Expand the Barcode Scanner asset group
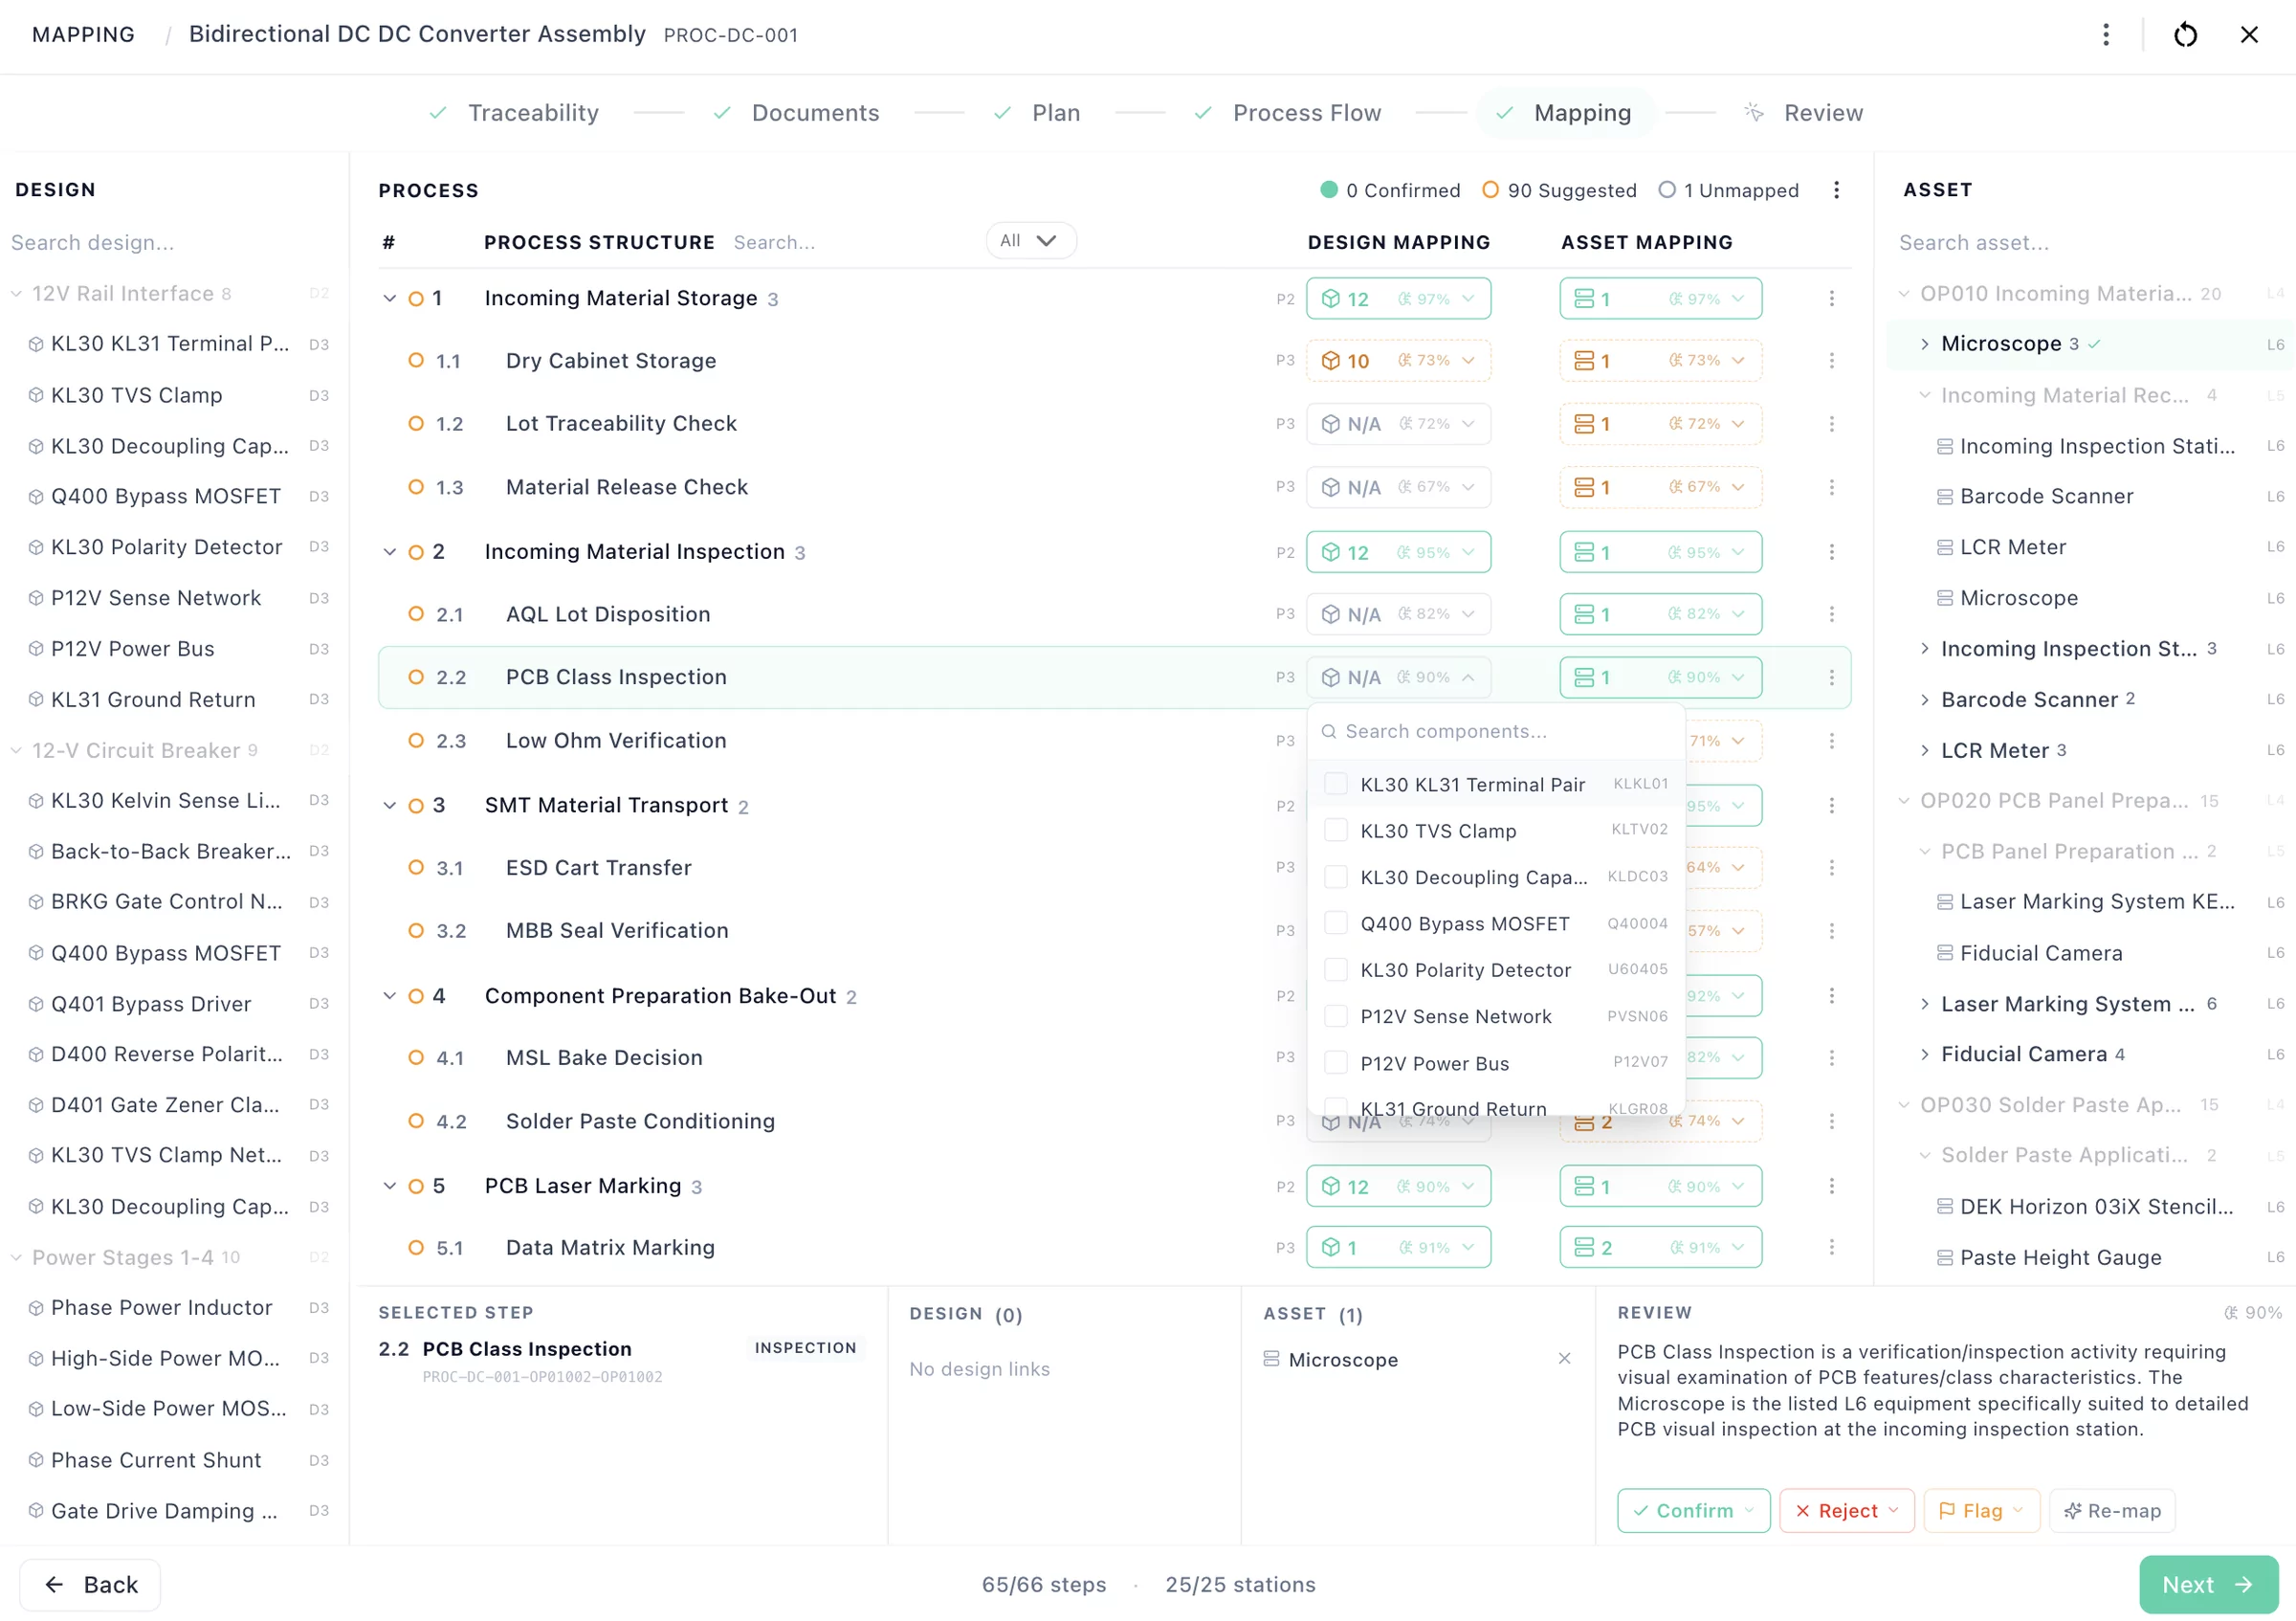Viewport: 2296px width, 1621px height. [x=1924, y=700]
